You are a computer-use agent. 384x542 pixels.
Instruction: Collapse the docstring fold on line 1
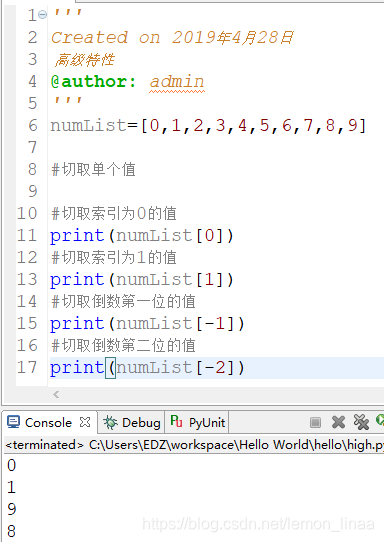pos(43,15)
